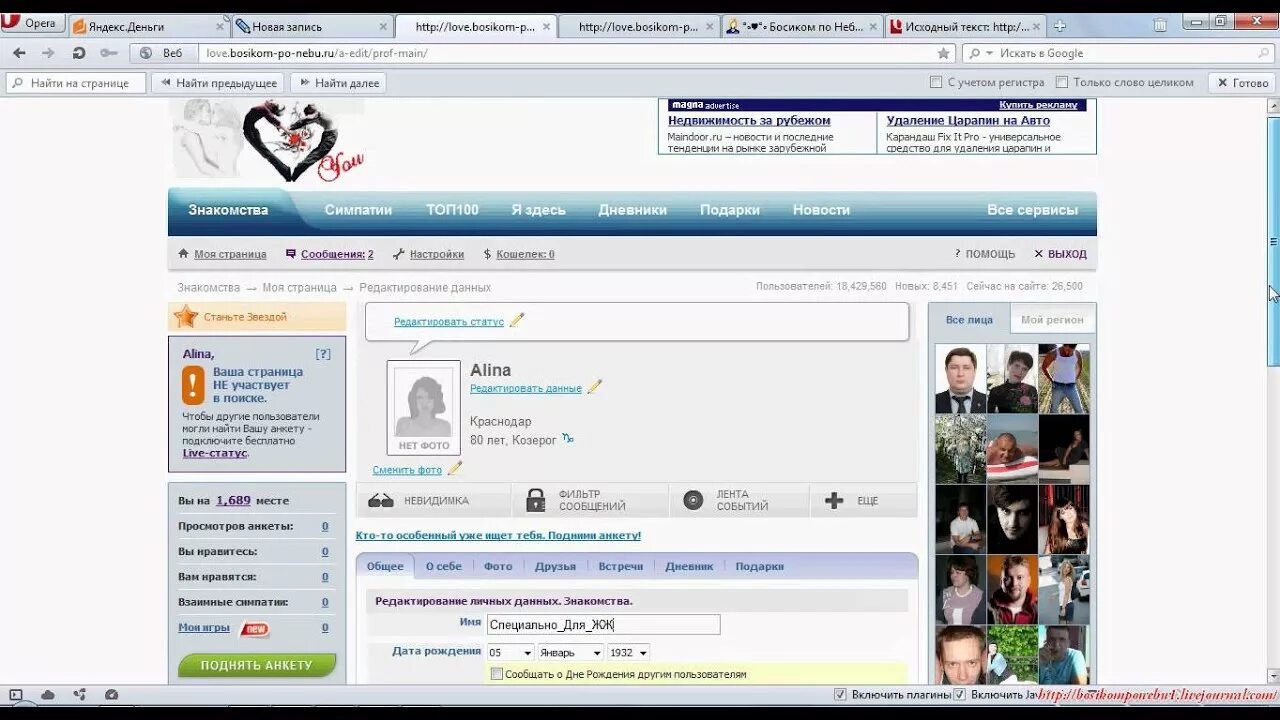Click the Найти предыдущее button
This screenshot has height=720, width=1280.
coord(219,83)
